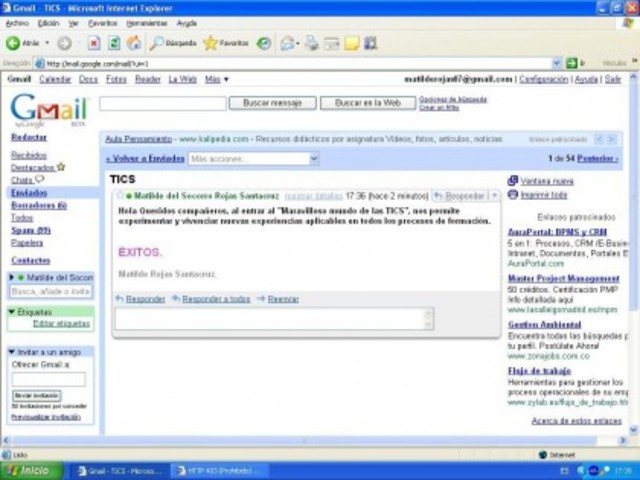The height and width of the screenshot is (480, 640).
Task: Click the Mail envelope toolbar icon
Action: (x=288, y=43)
